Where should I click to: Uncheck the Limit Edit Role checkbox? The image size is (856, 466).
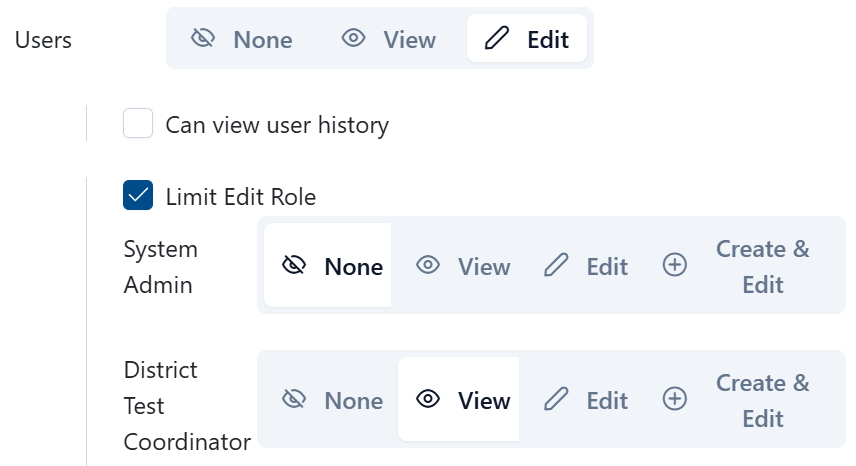138,196
